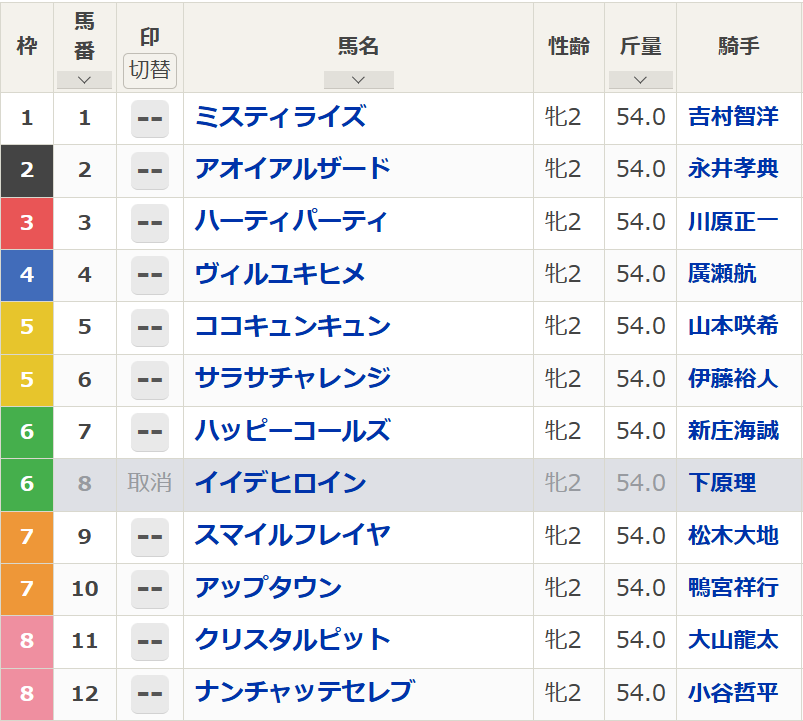Open jockey page for 吉村智洋

733,117
